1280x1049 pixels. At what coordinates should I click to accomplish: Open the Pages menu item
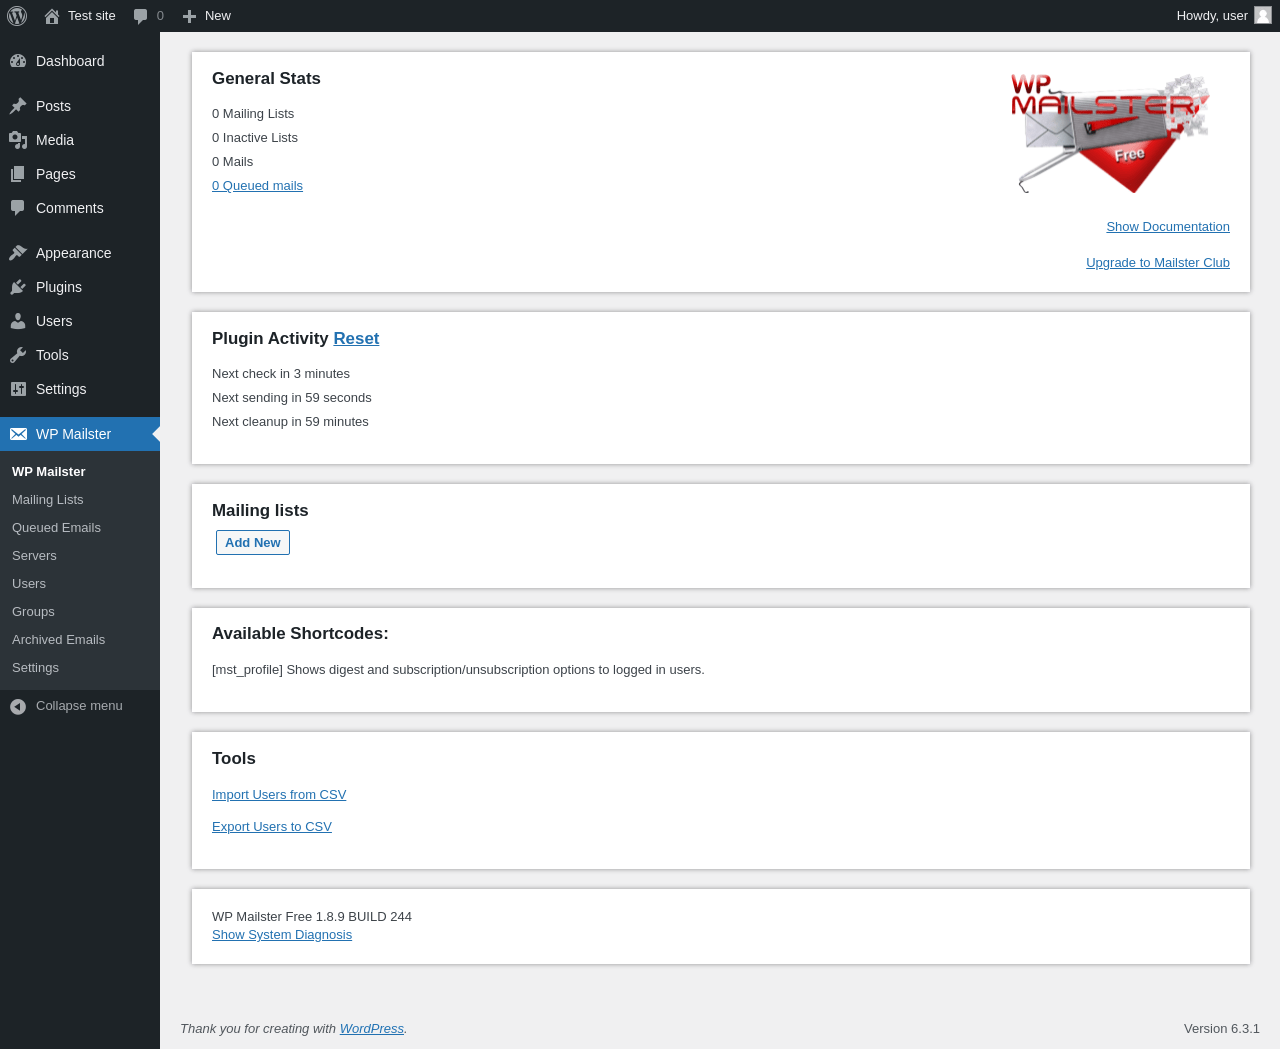(x=80, y=174)
